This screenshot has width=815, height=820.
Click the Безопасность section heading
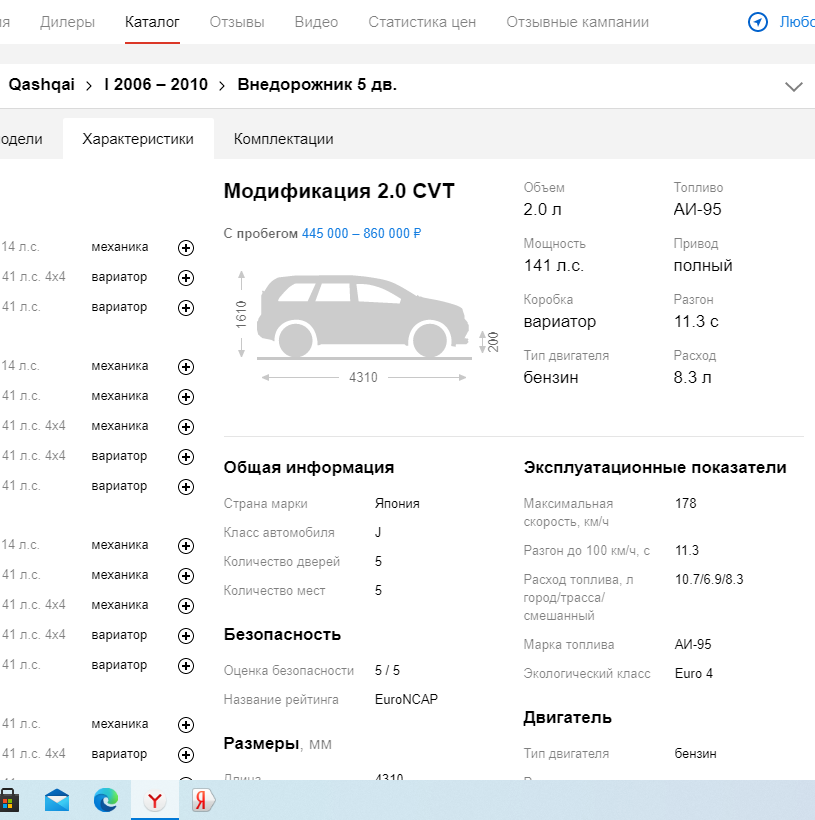[282, 634]
